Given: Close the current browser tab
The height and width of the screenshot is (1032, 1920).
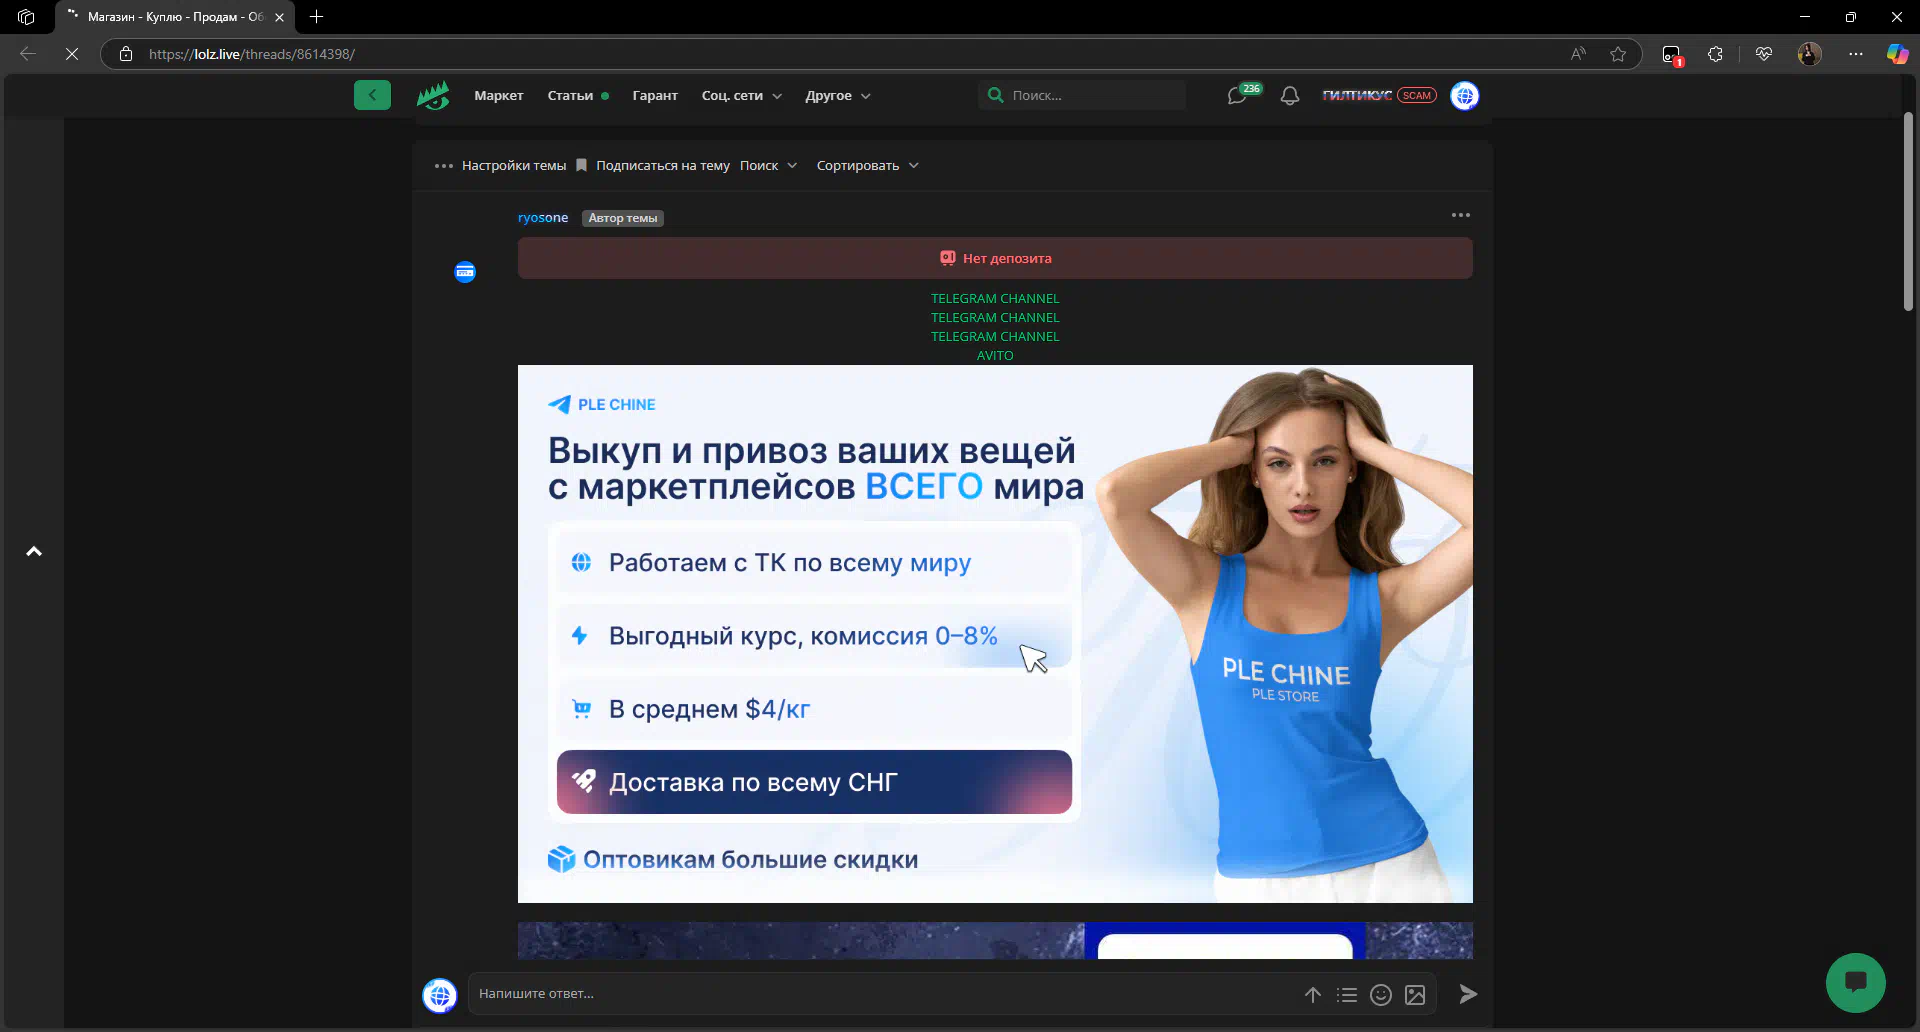Looking at the screenshot, I should coord(280,17).
